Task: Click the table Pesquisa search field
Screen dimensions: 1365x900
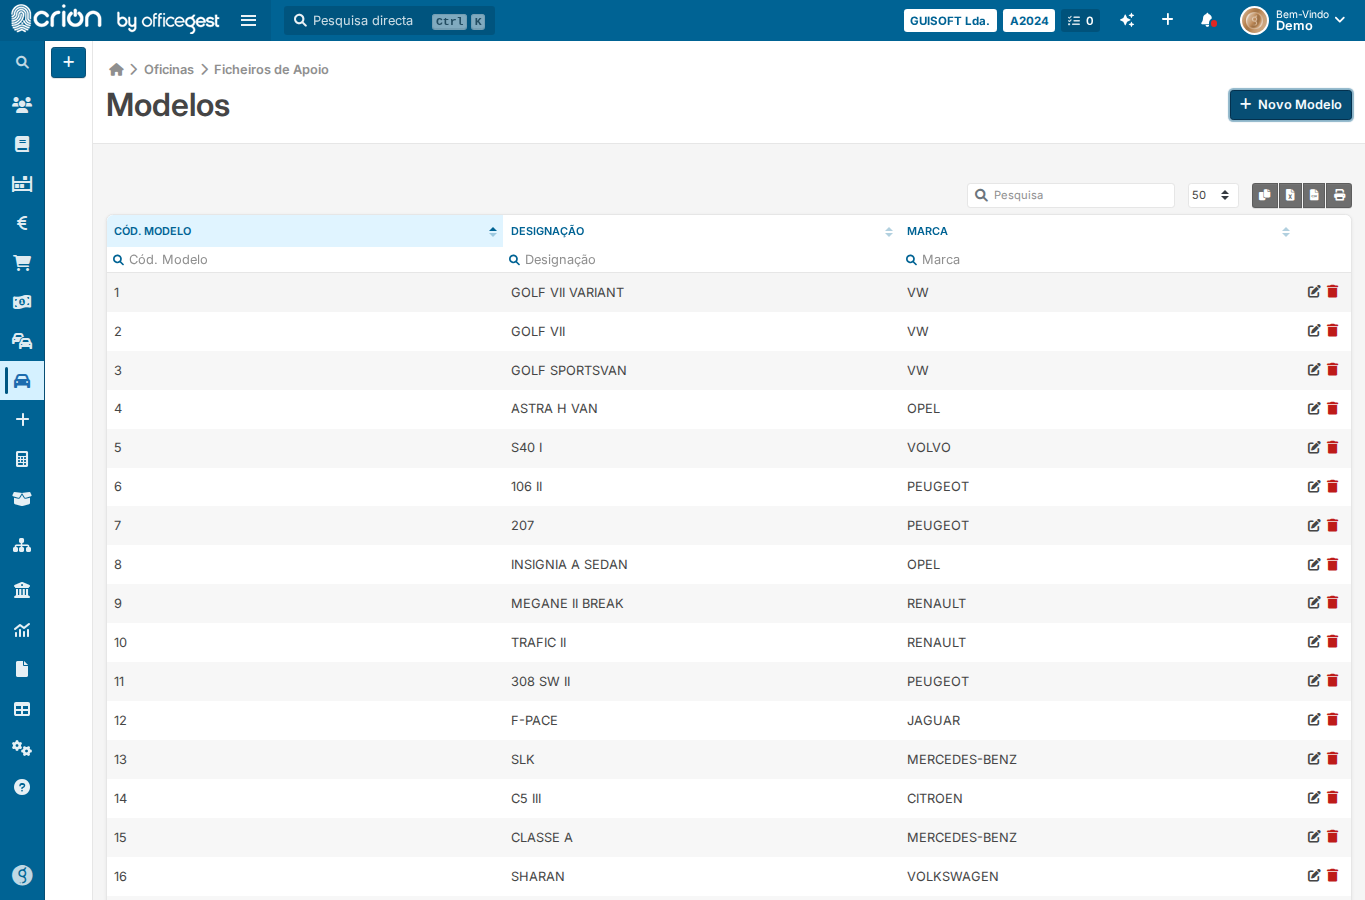Action: 1071,195
